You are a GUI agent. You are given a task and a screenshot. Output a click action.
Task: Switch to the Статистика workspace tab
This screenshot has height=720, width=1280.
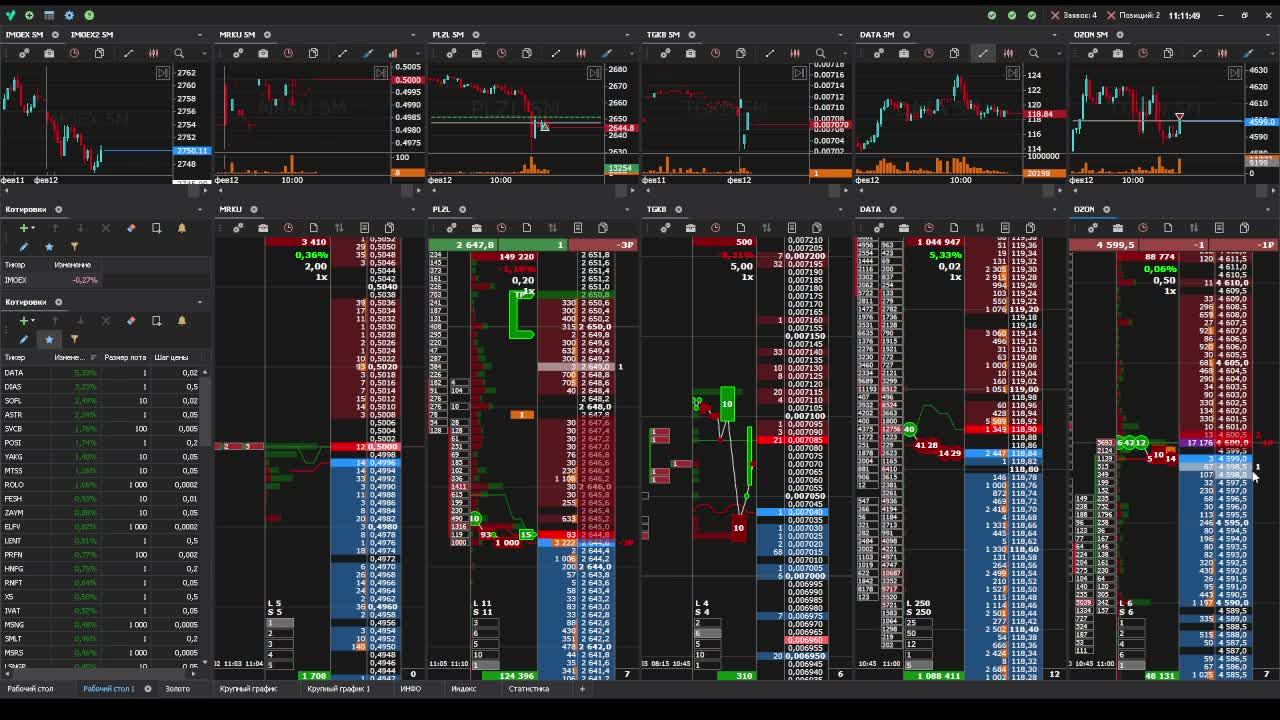(x=528, y=689)
